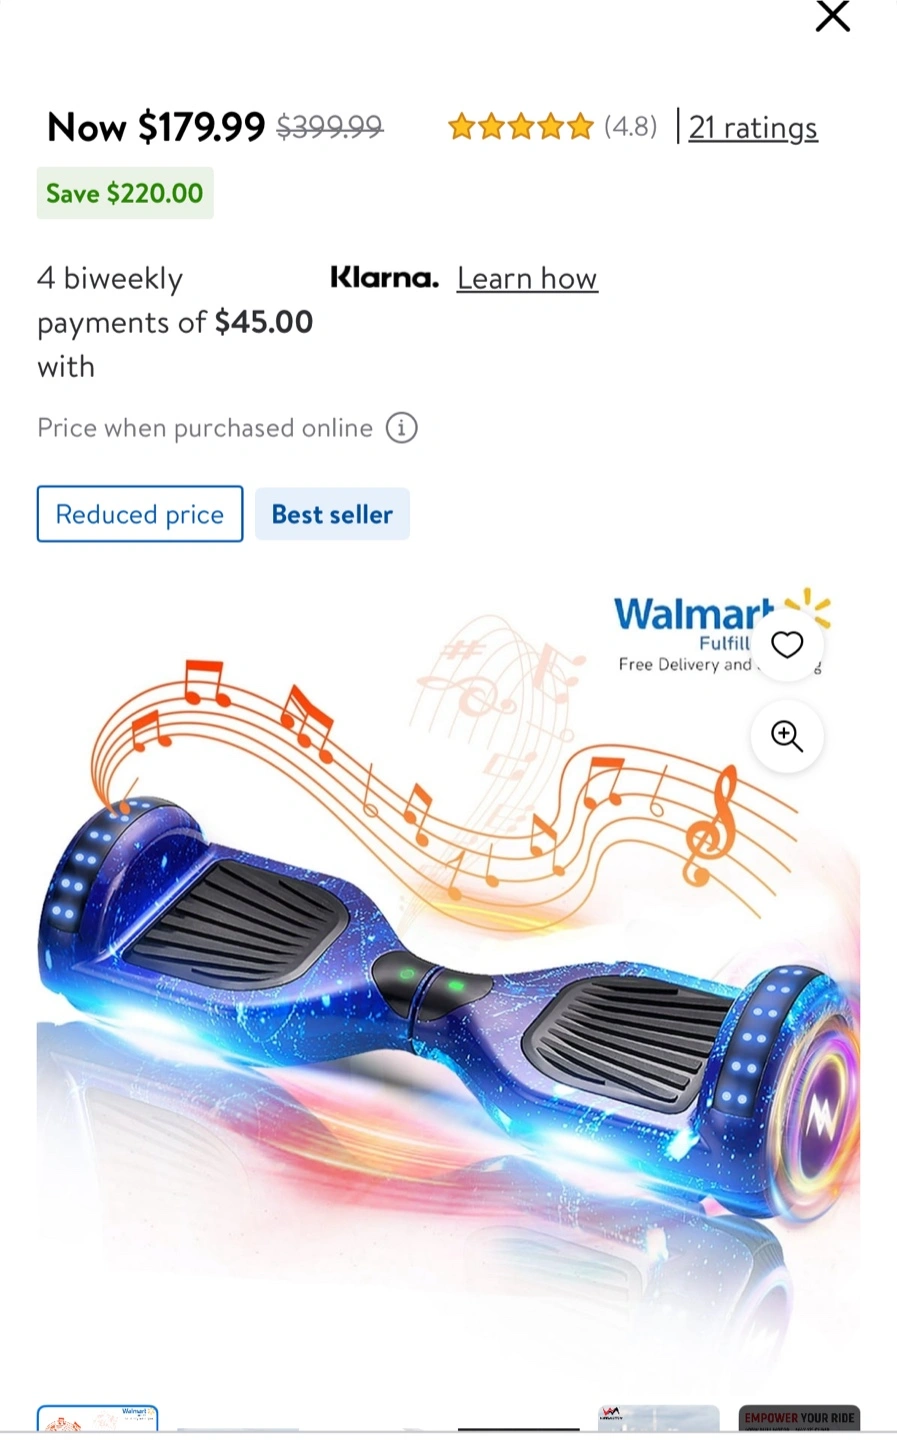Click the (4.8) rating score
This screenshot has height=1440, width=897.
[631, 127]
